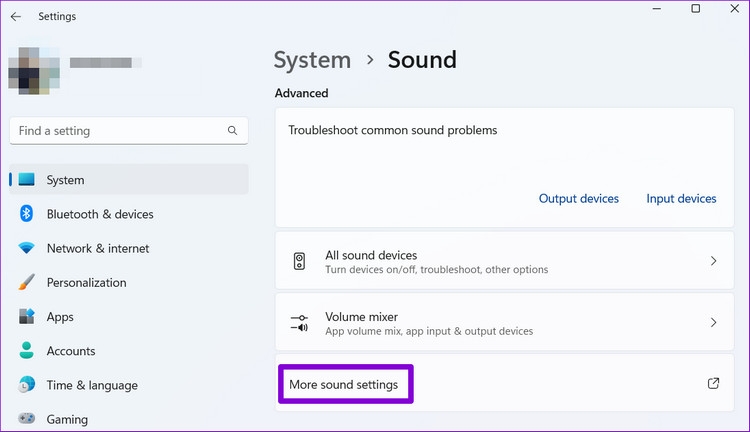The image size is (750, 432).
Task: Click the Personalization paintbrush icon
Action: click(26, 283)
